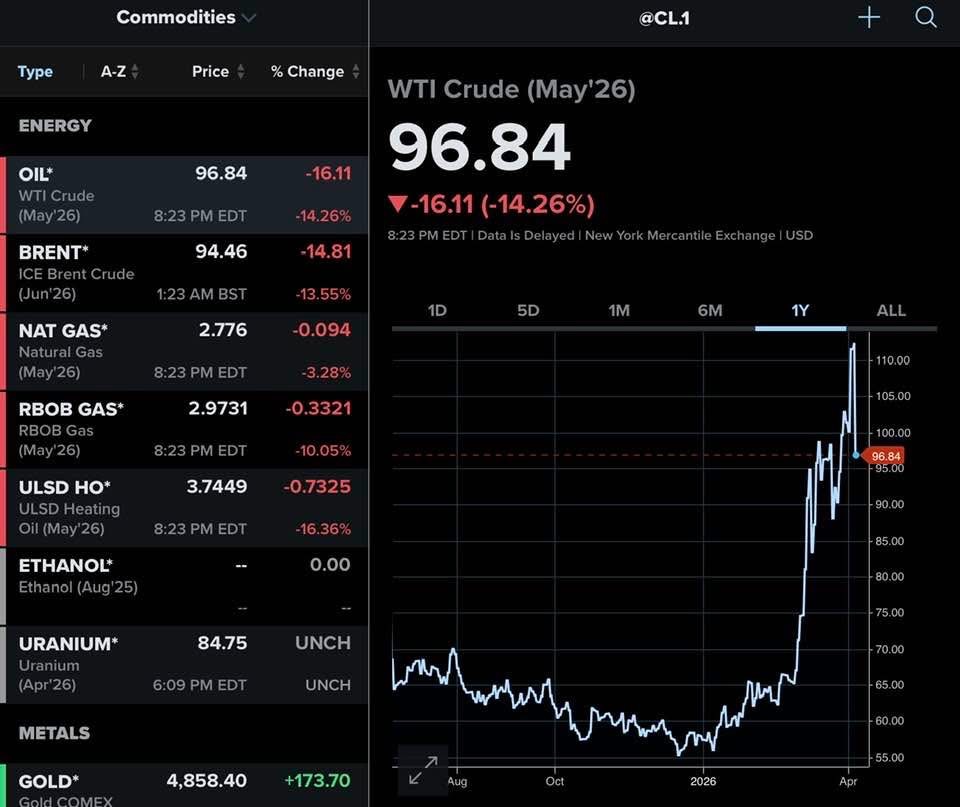Screen dimensions: 960x807
Task: Open the BRENT crude row
Action: (184, 273)
